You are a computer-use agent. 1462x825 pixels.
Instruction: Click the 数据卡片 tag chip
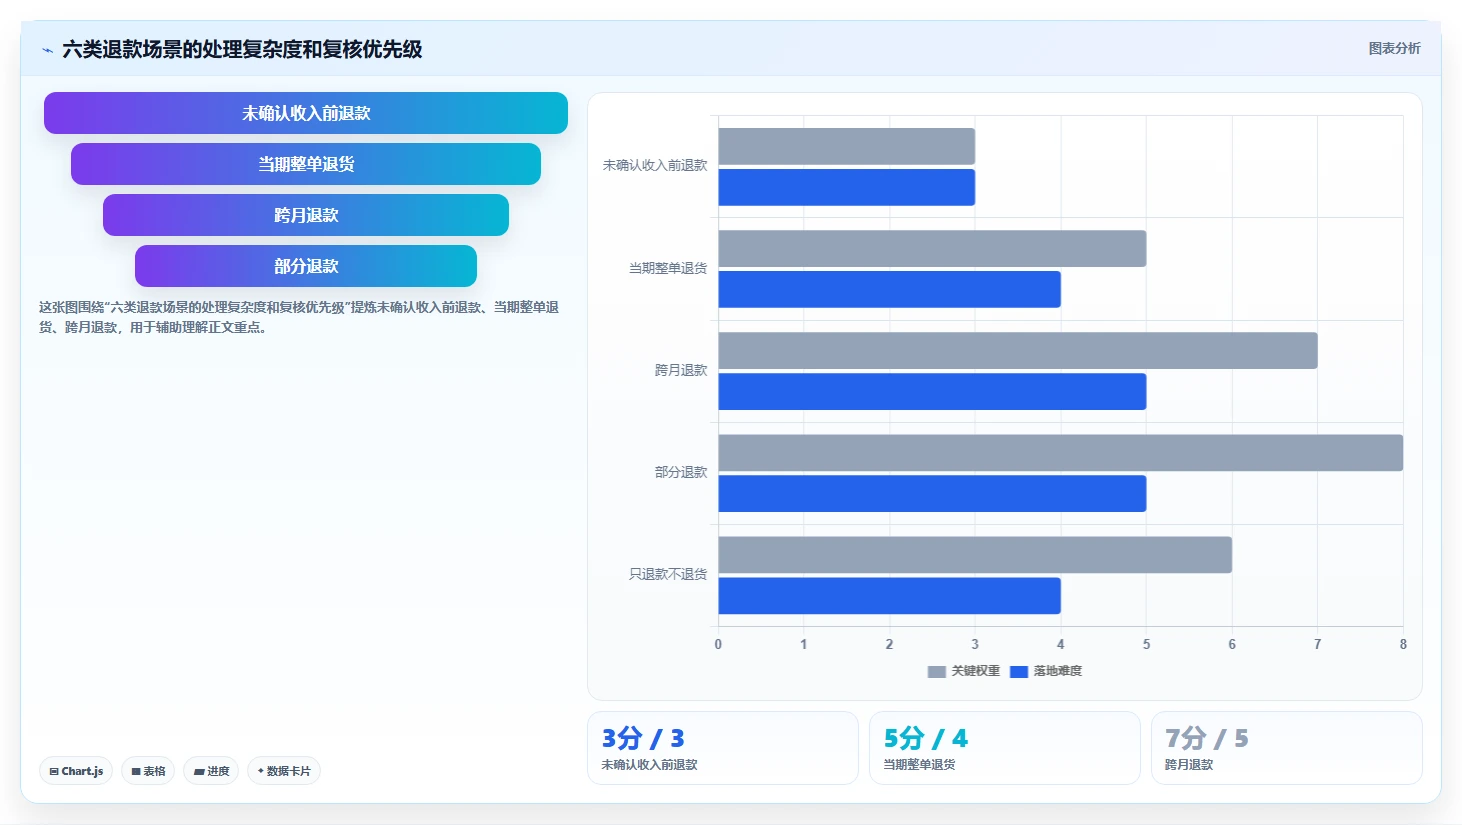tap(284, 771)
